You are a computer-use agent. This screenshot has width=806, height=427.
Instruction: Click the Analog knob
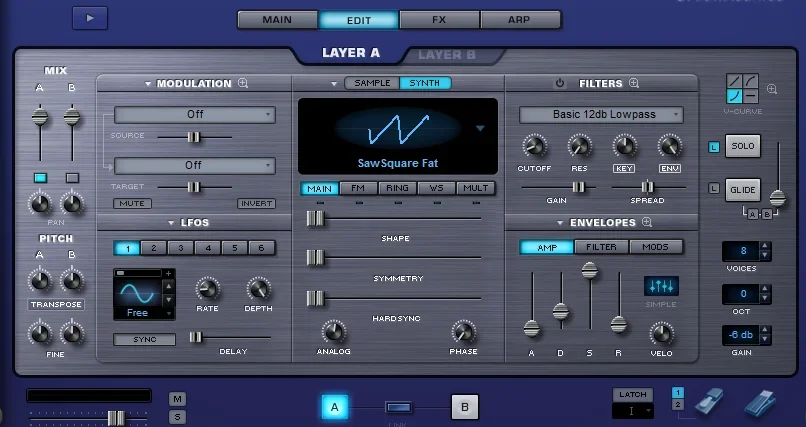tap(333, 332)
